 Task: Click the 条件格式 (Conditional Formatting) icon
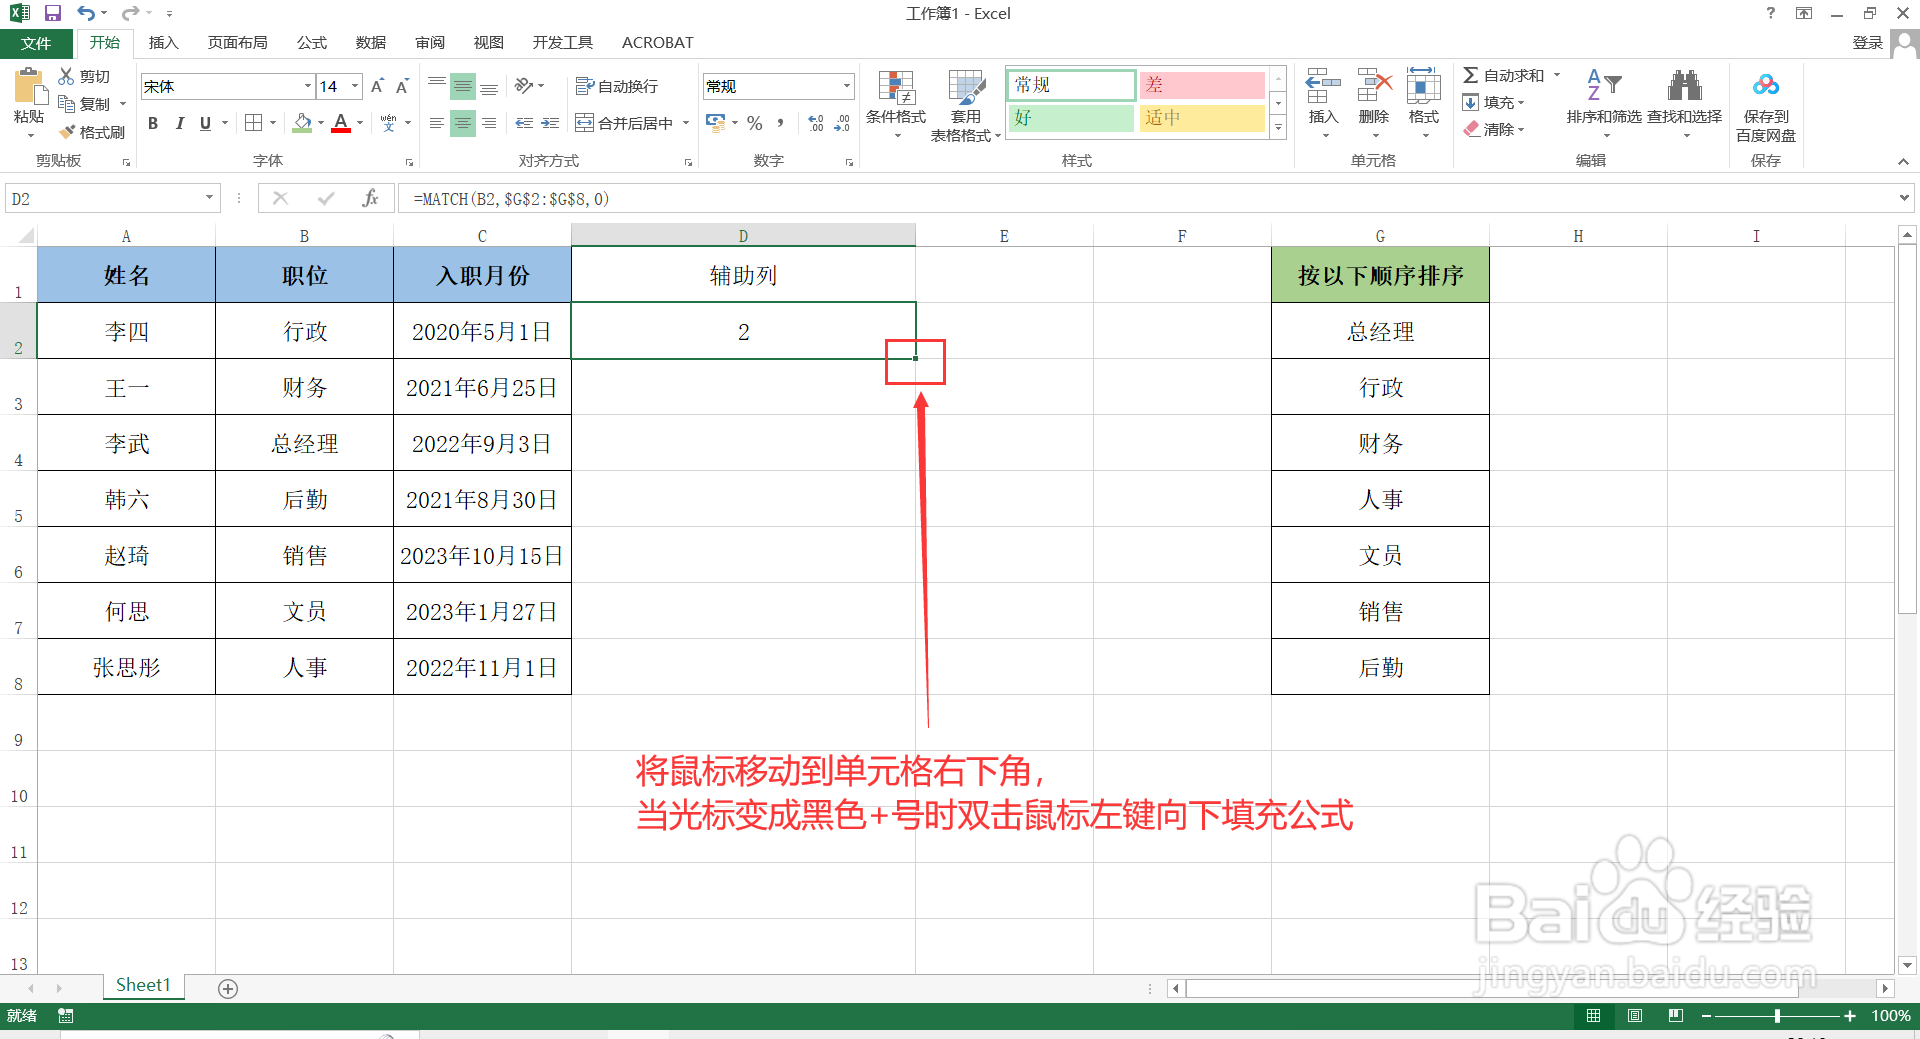coord(895,88)
